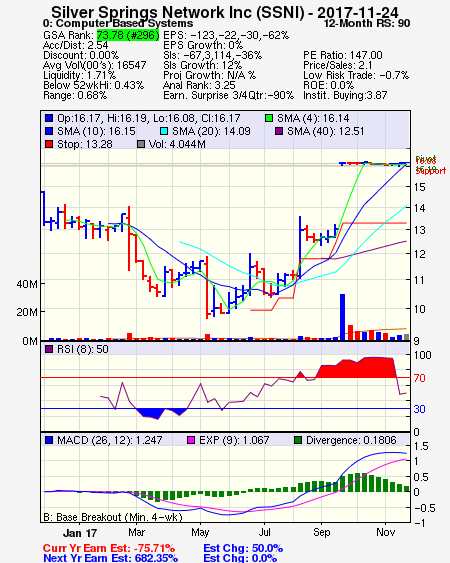Click the green Divergence legend swatch
Image resolution: width=450 pixels, height=563 pixels.
tap(298, 440)
